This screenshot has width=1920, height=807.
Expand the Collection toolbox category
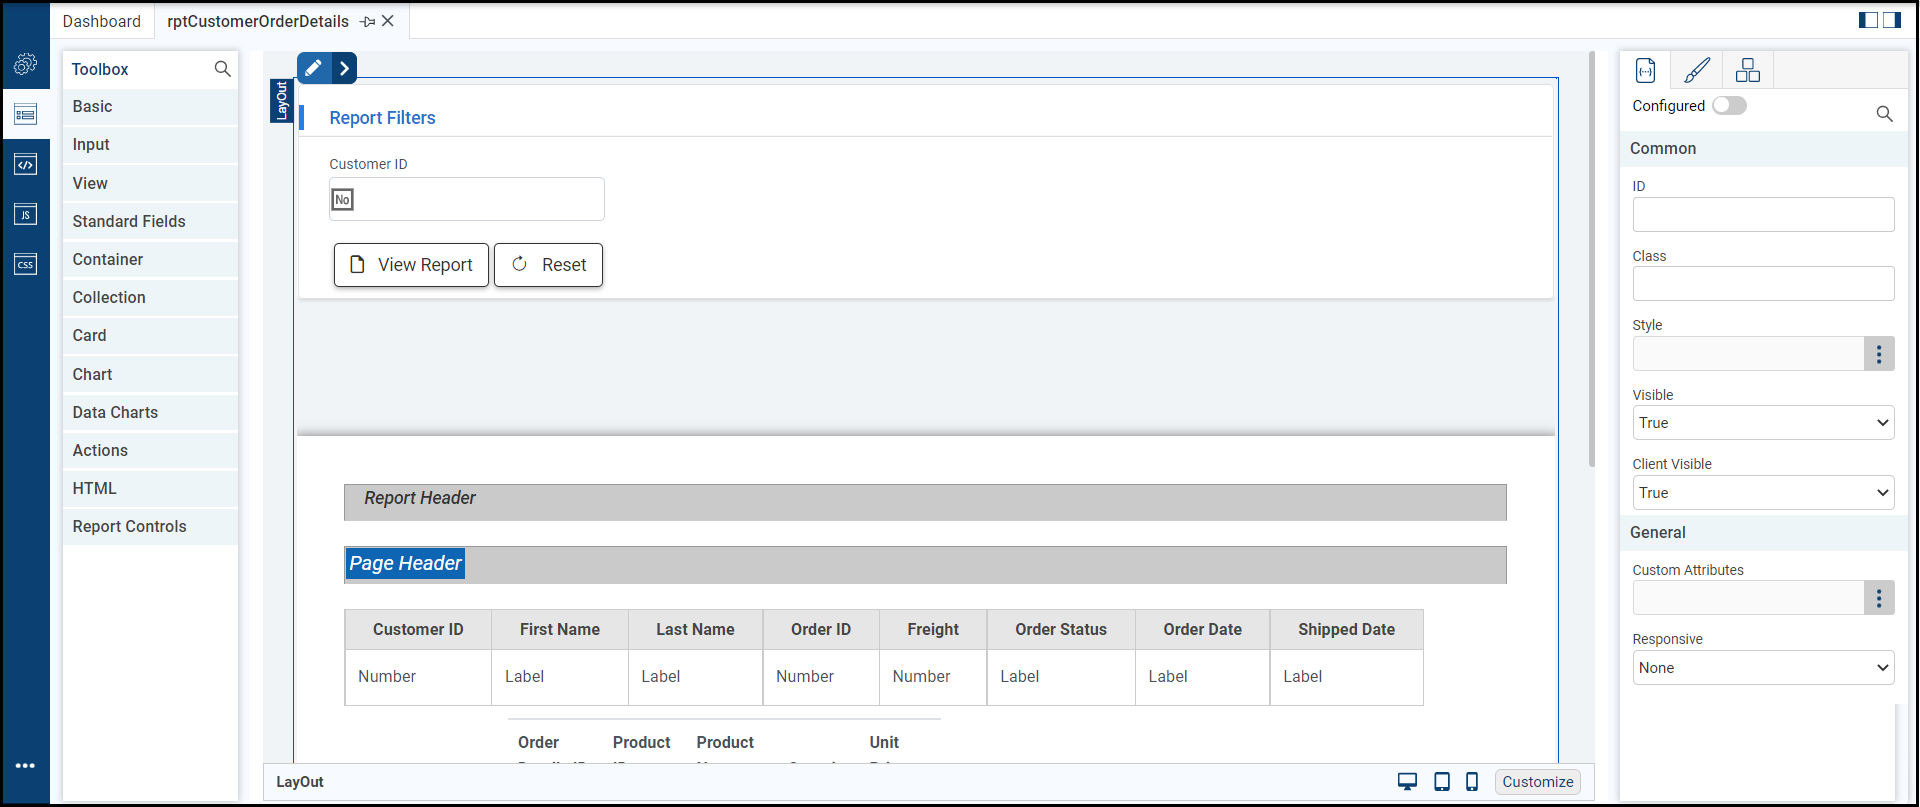click(150, 297)
